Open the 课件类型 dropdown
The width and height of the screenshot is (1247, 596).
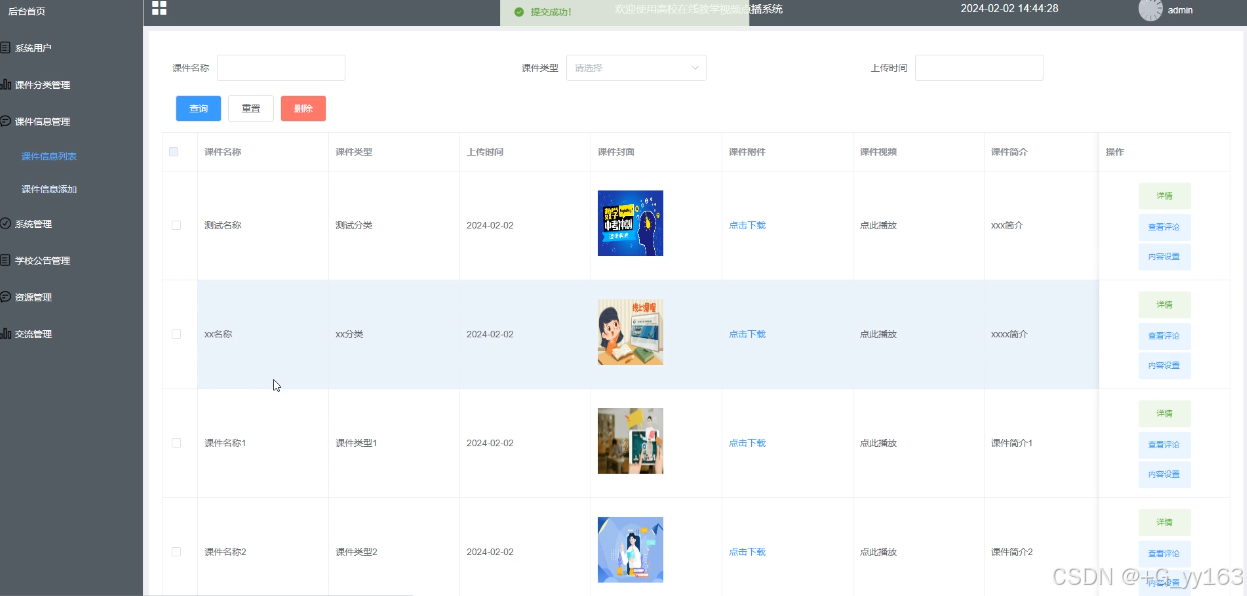[636, 68]
